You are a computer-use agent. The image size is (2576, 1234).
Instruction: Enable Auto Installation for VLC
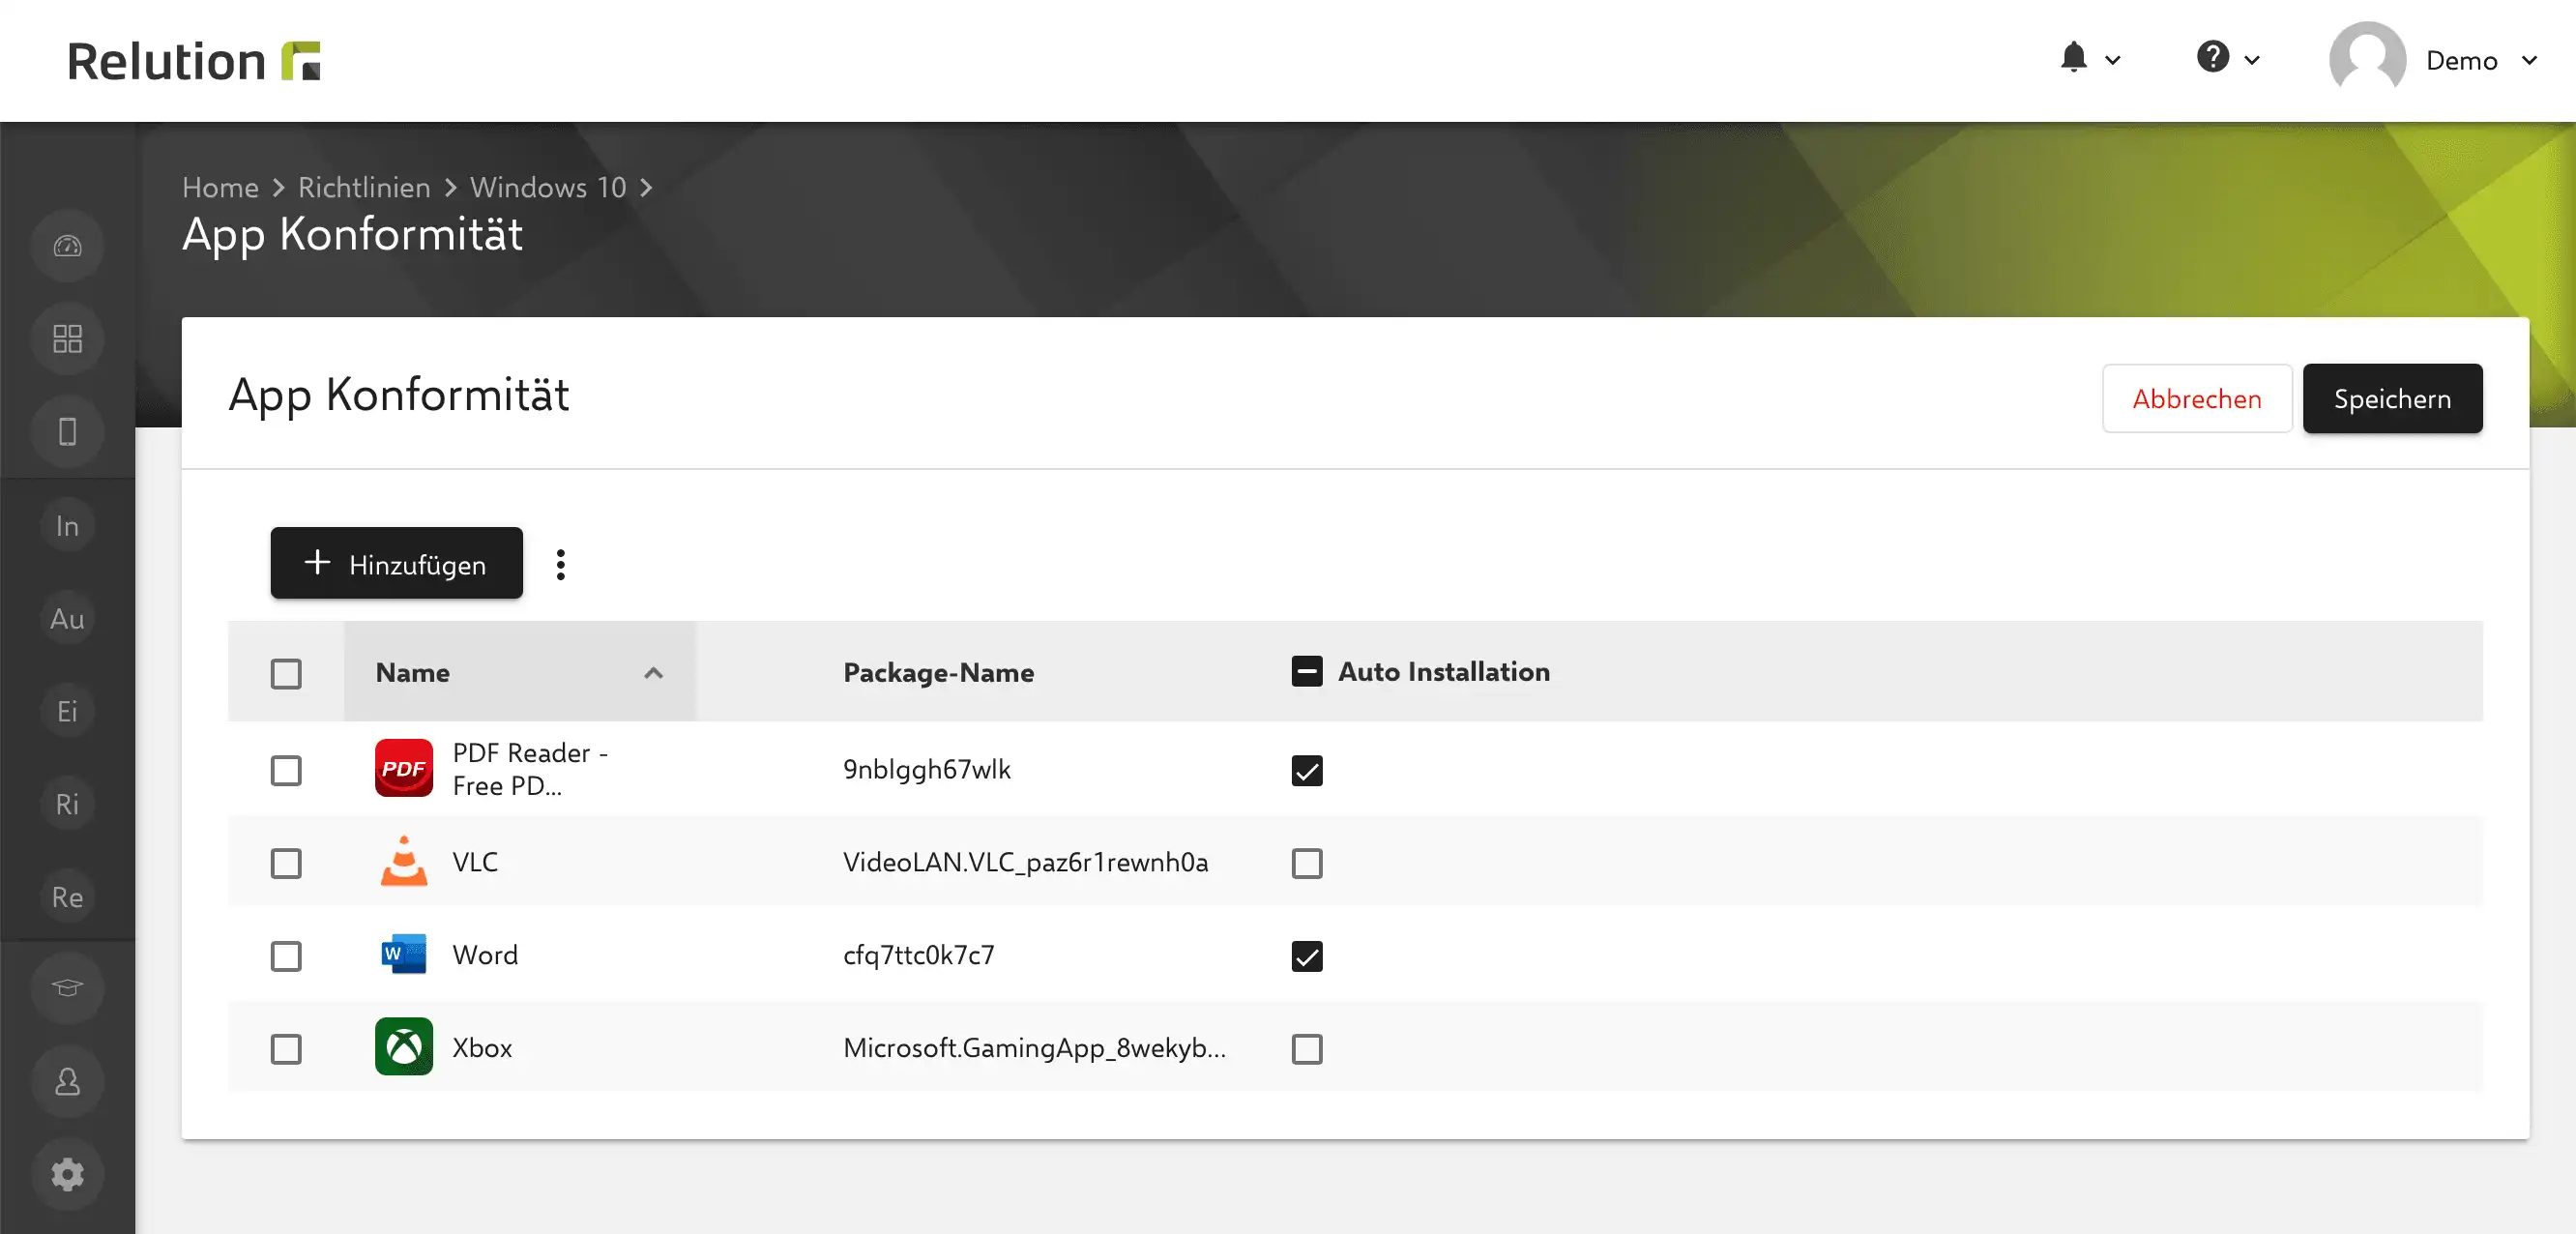pyautogui.click(x=1307, y=863)
